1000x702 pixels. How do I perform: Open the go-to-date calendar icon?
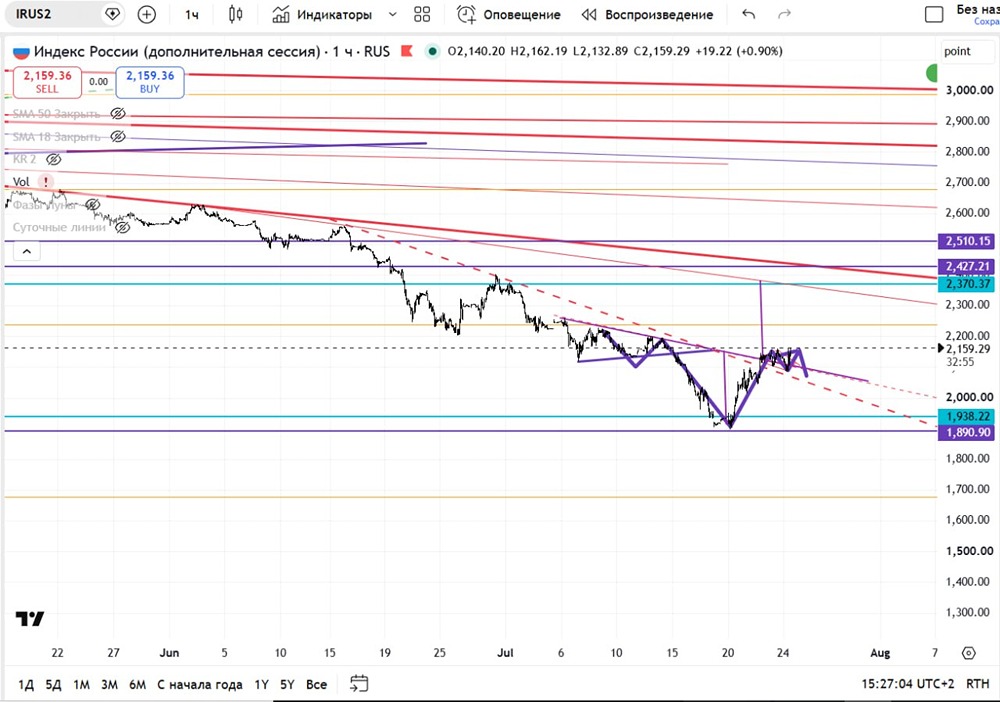pyautogui.click(x=359, y=684)
